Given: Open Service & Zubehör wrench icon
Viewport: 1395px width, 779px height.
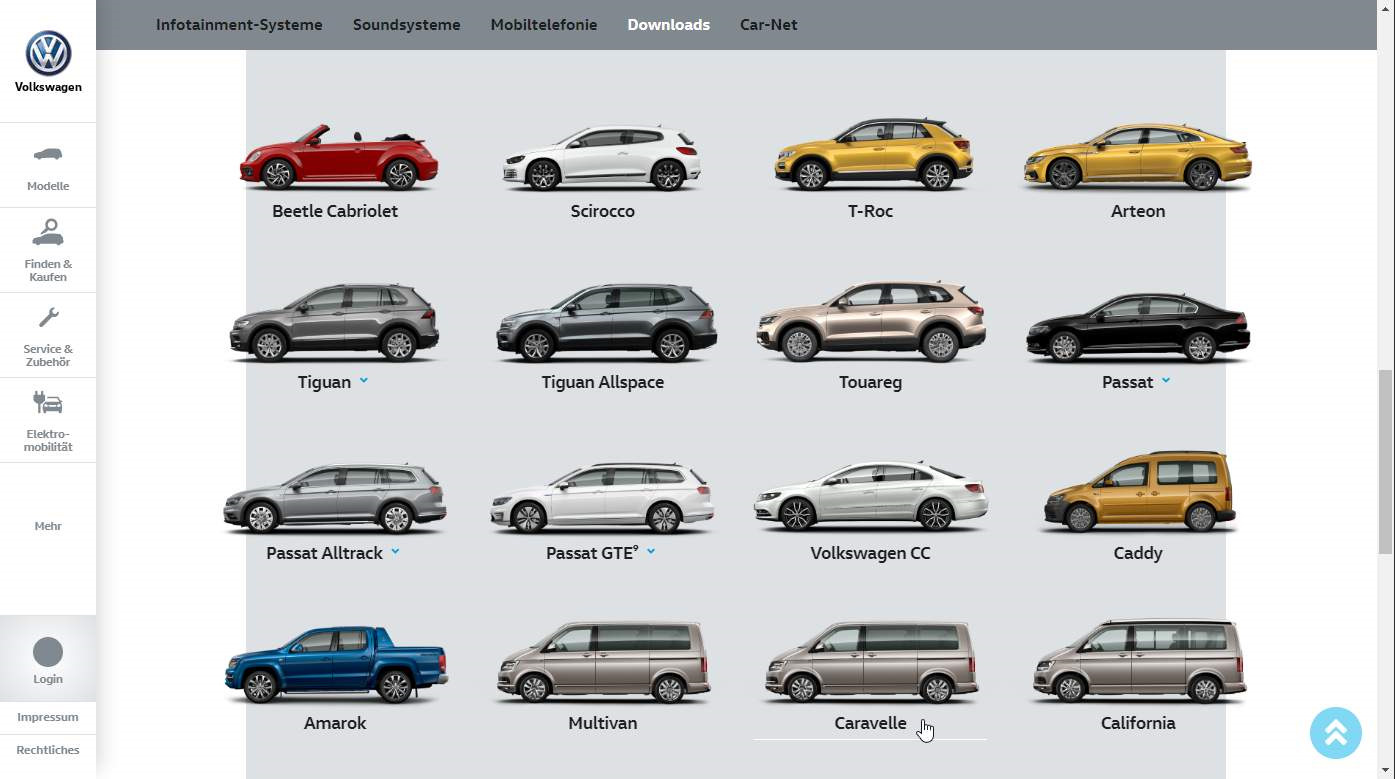Looking at the screenshot, I should point(48,318).
